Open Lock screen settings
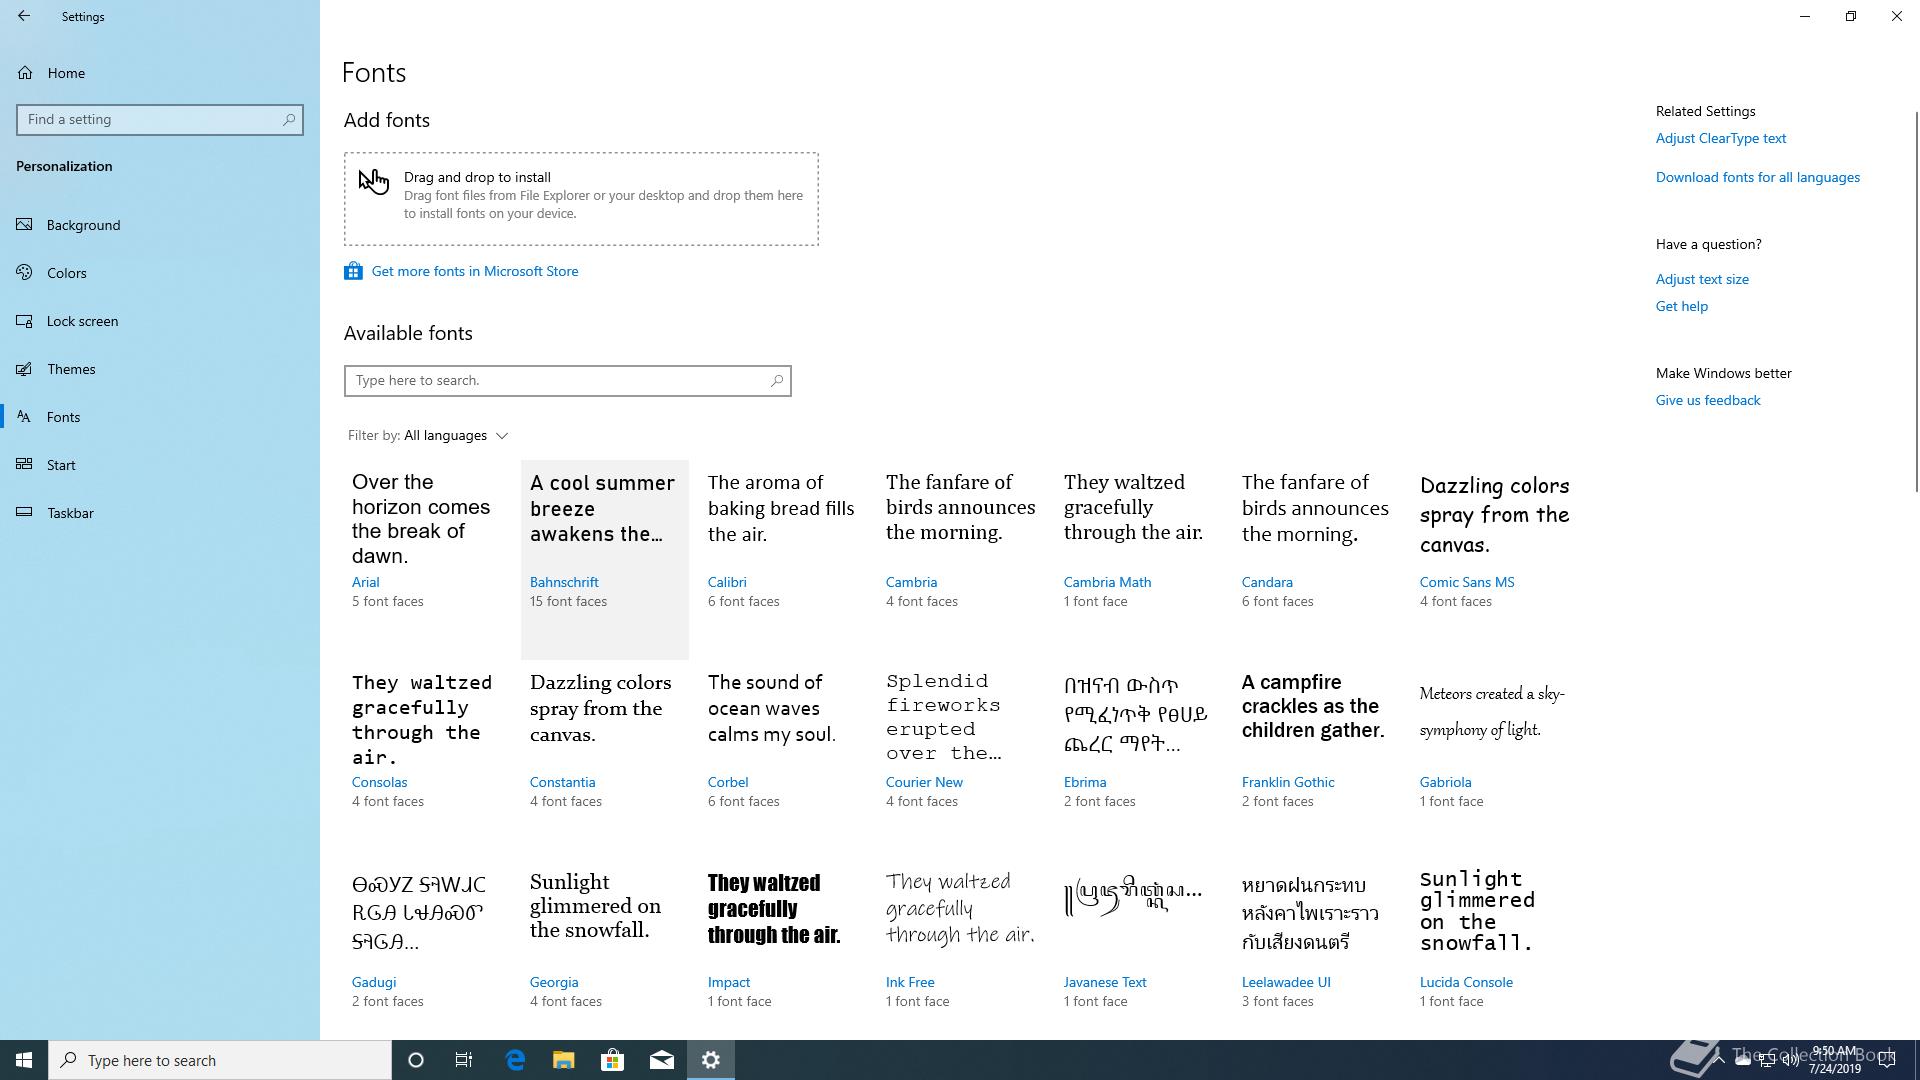 [x=160, y=321]
